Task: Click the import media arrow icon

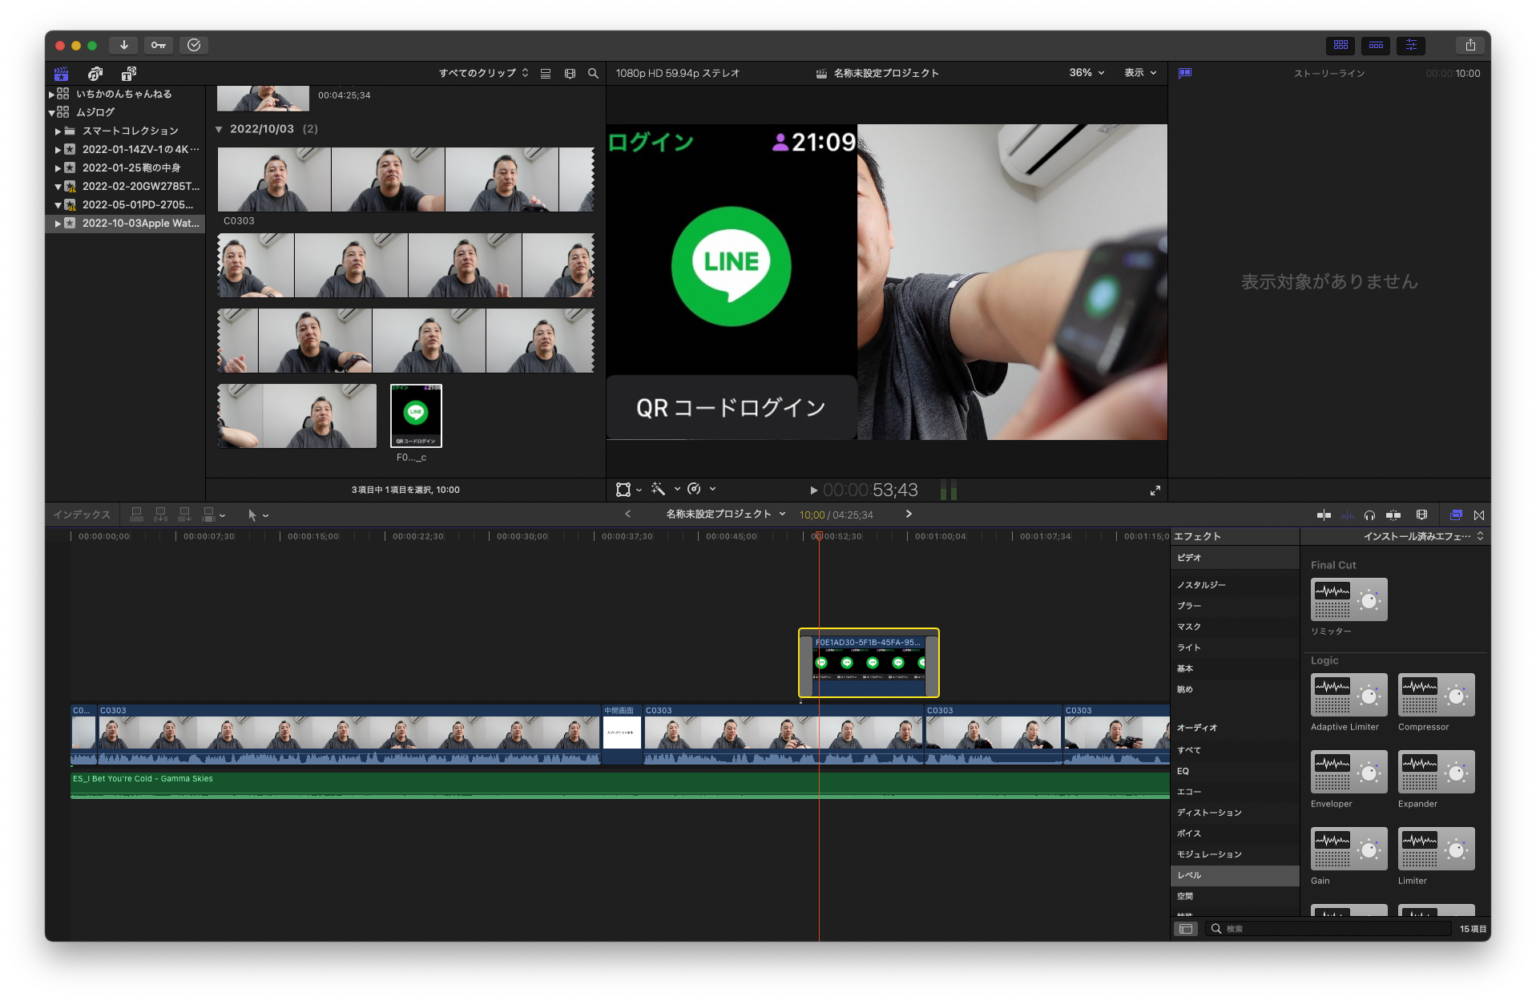Action: pos(123,45)
